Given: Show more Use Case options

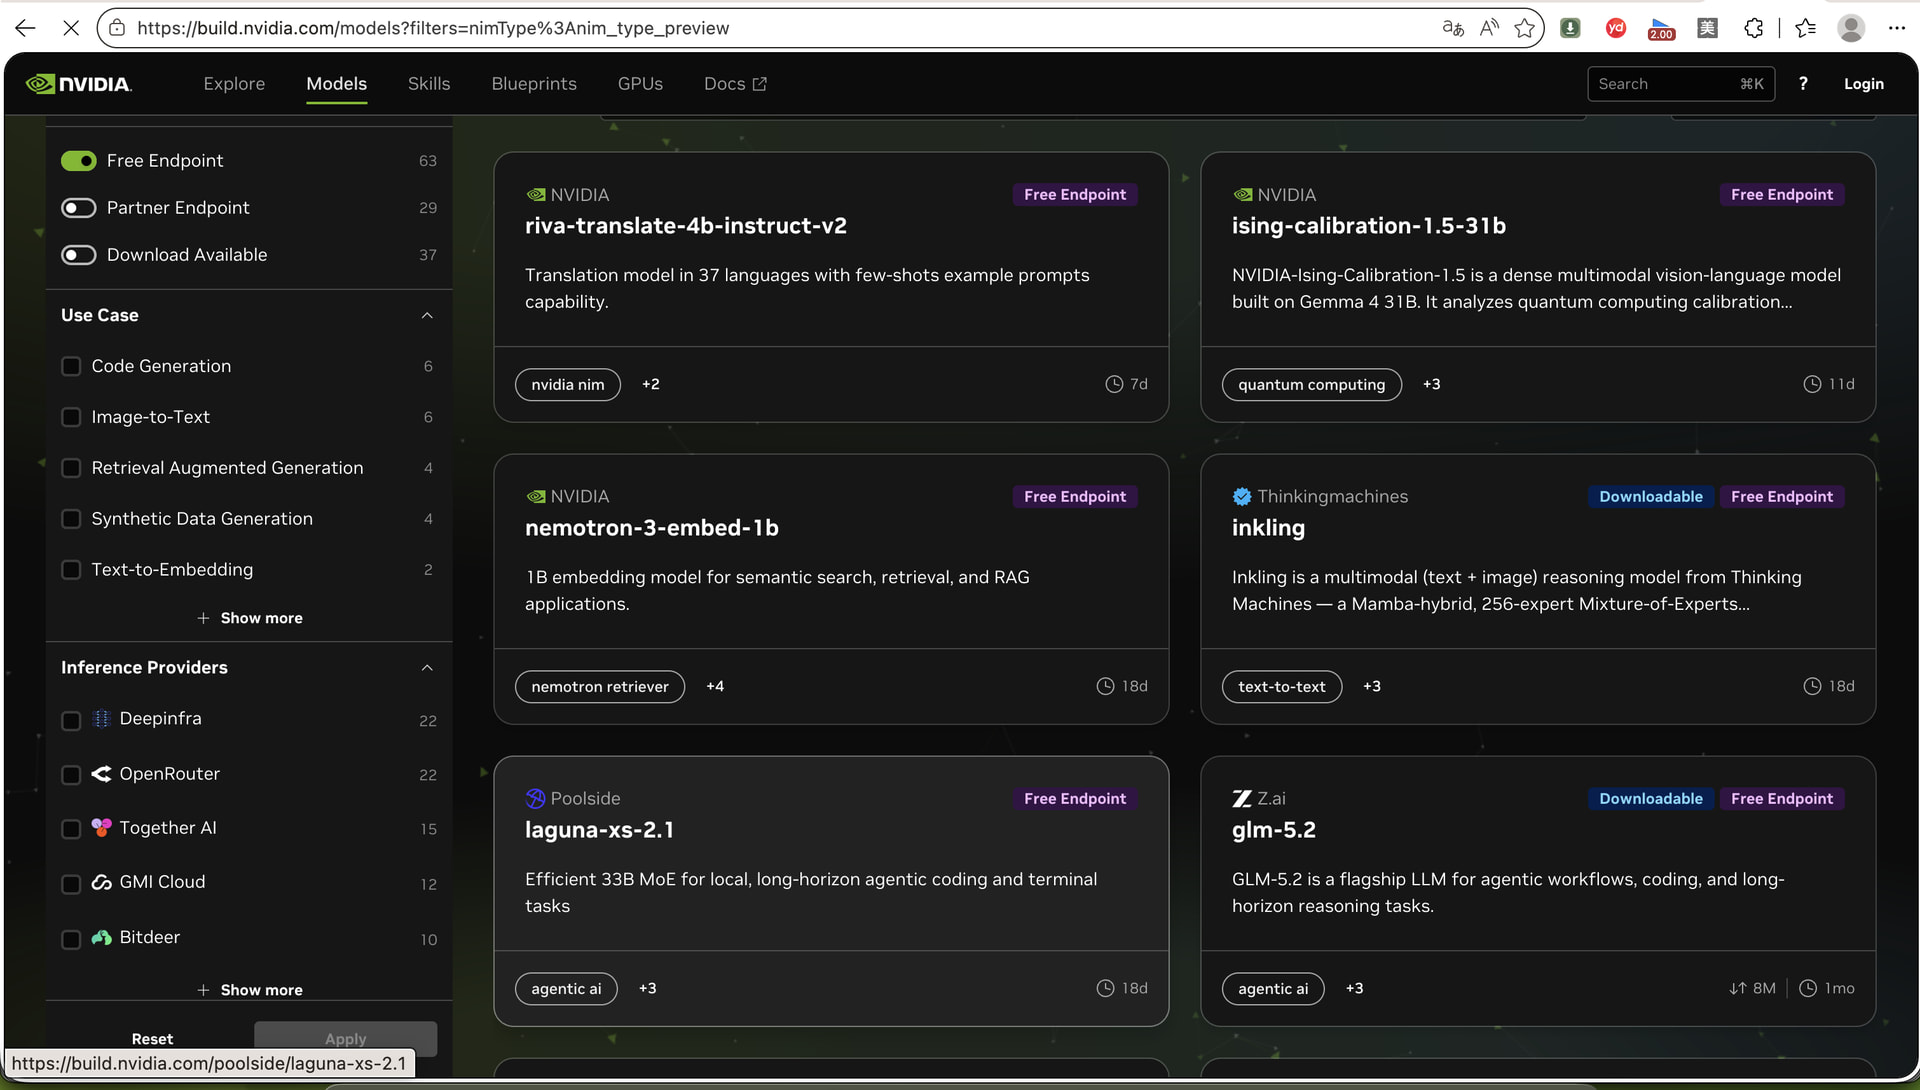Looking at the screenshot, I should point(250,619).
